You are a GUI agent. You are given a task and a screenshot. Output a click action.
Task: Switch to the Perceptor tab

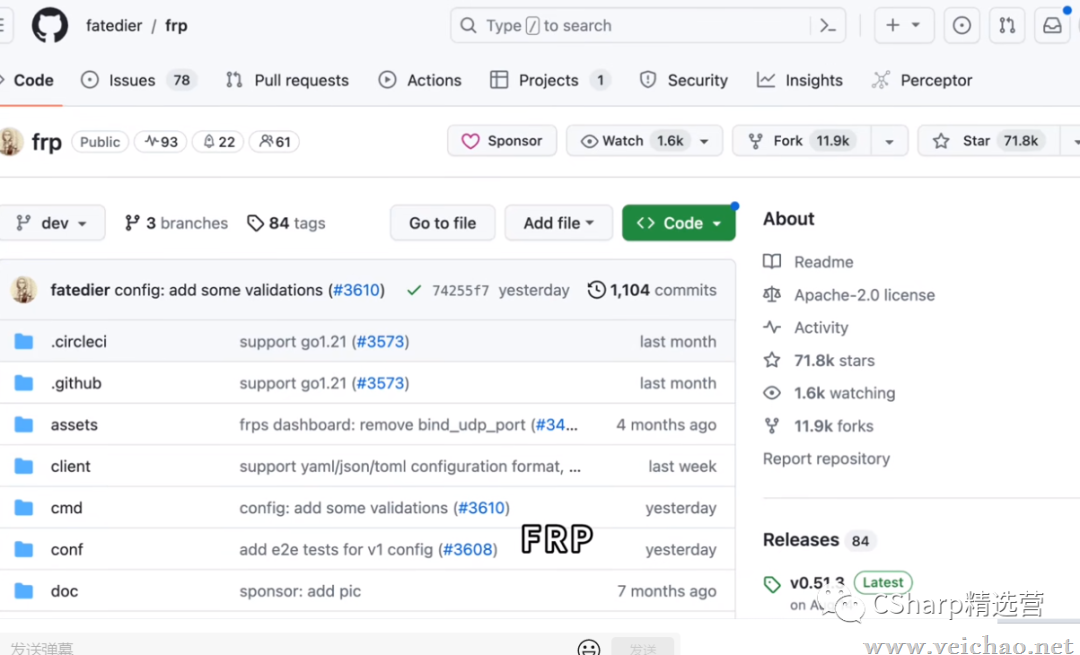click(922, 80)
